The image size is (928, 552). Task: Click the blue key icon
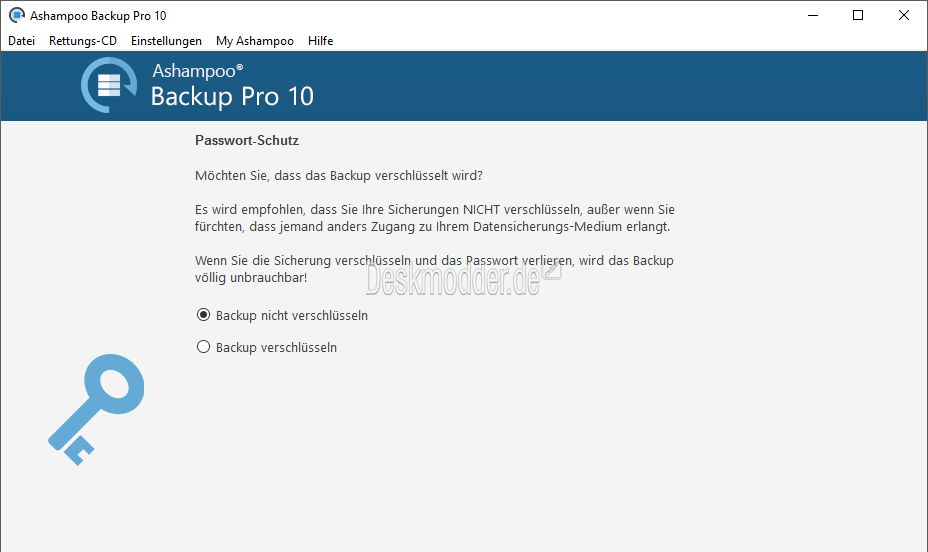96,409
